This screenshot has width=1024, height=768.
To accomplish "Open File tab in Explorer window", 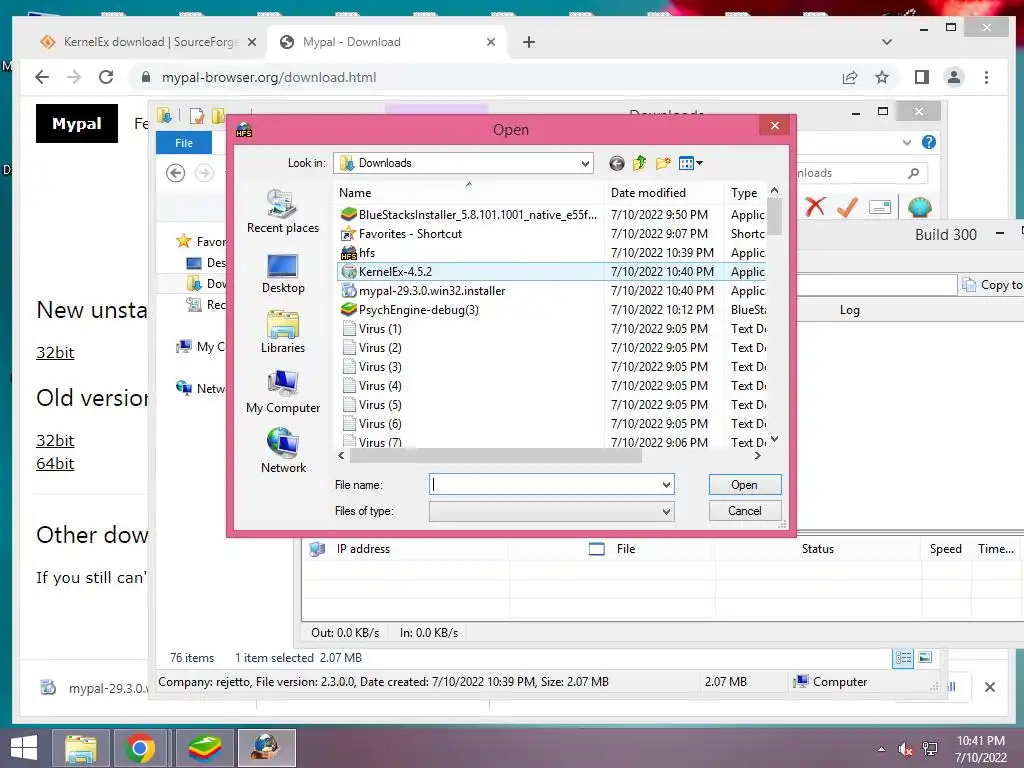I will [184, 142].
